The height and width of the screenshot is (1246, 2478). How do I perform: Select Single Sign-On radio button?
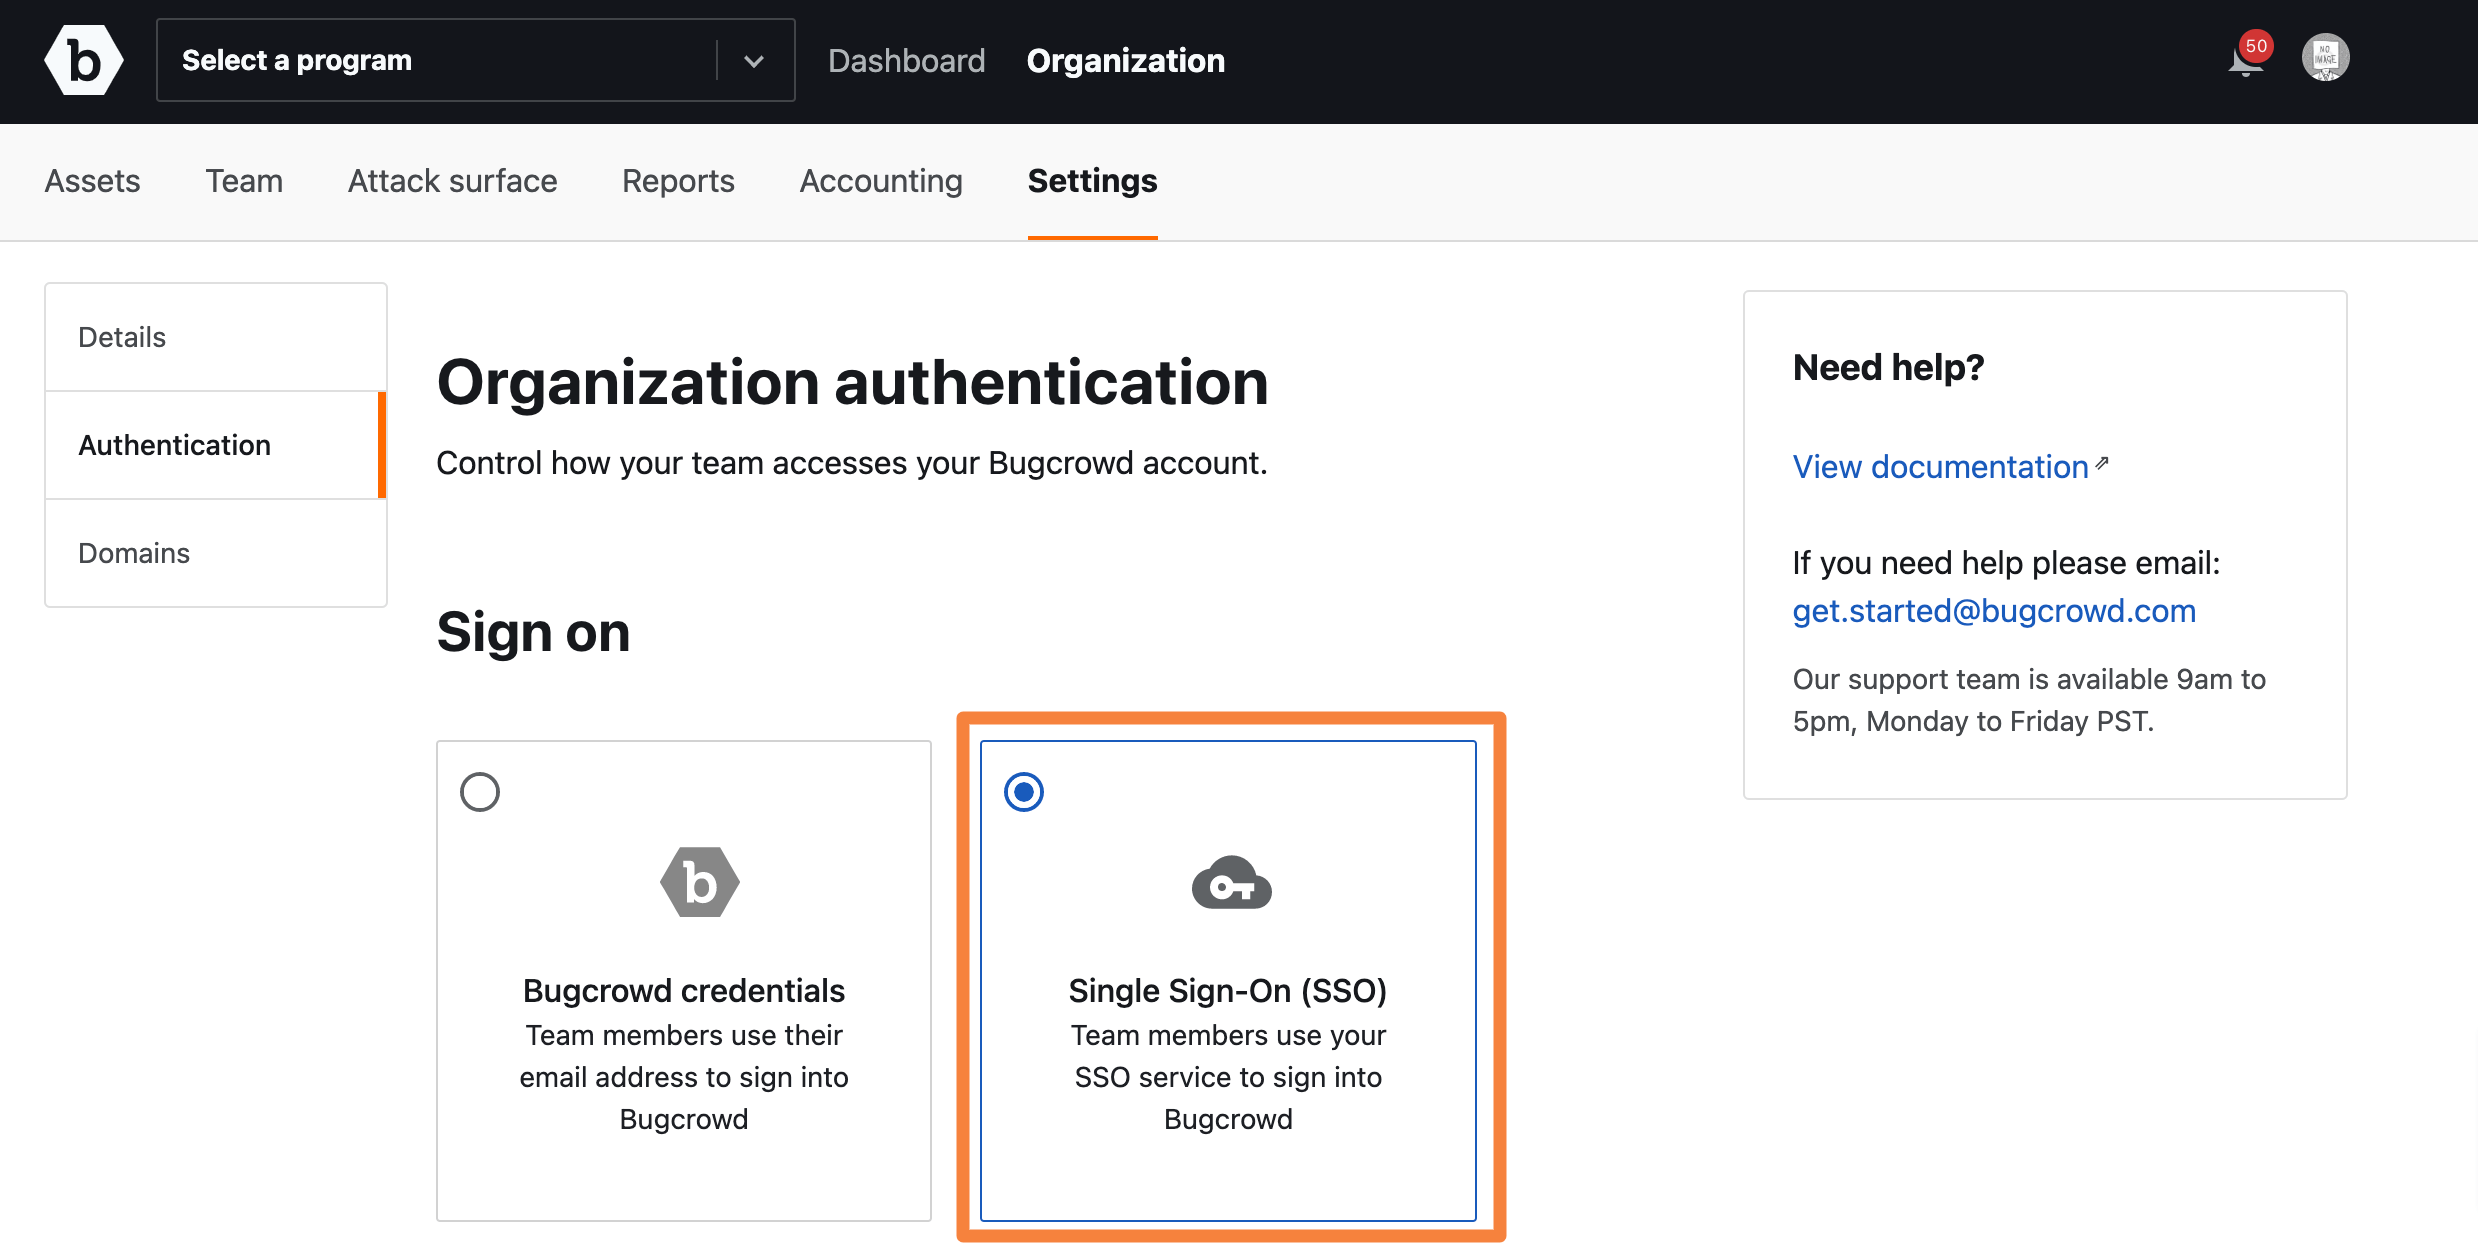click(x=1023, y=792)
